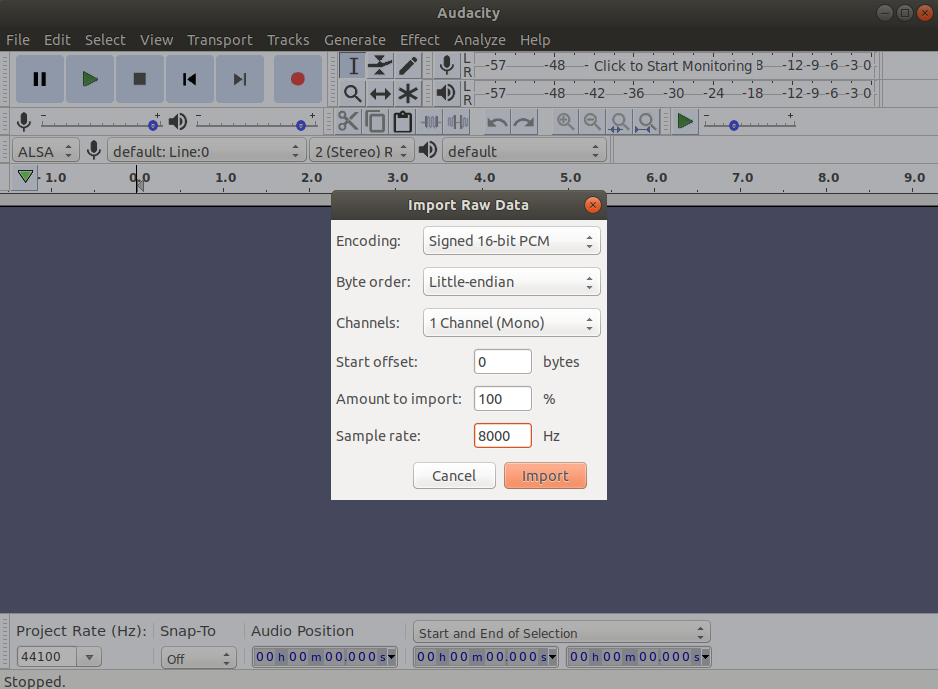Click Fit selection to width icon
The image size is (938, 689).
(619, 122)
